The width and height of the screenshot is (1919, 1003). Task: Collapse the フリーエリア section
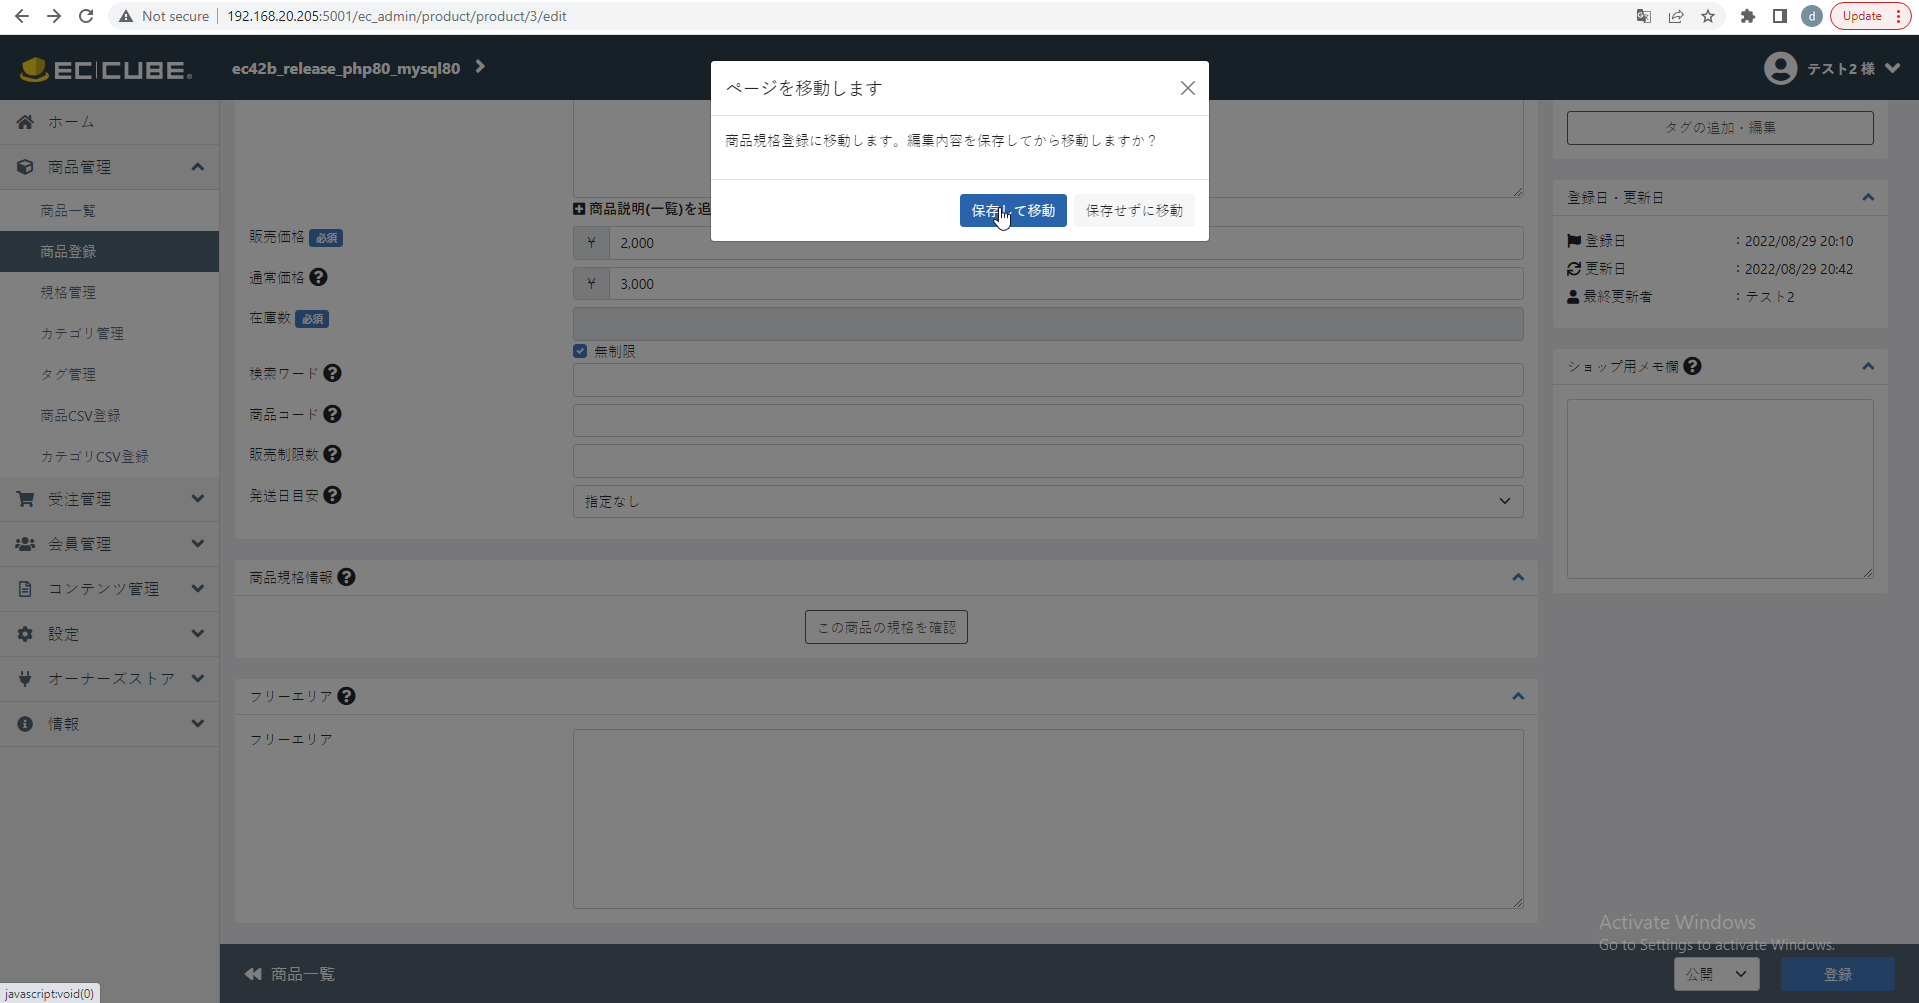click(1518, 696)
